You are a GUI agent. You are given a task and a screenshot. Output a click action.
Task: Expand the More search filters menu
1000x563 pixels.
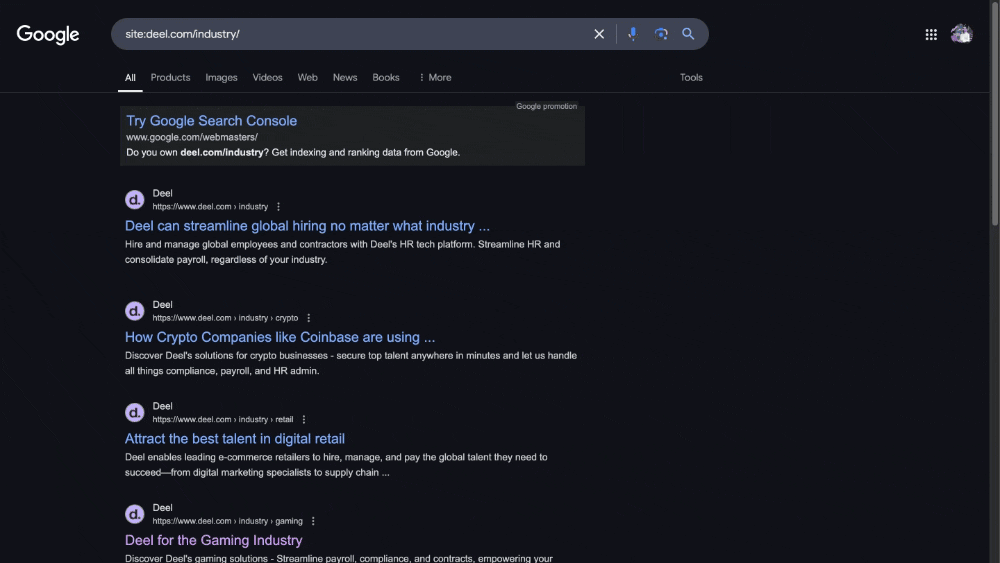click(435, 78)
